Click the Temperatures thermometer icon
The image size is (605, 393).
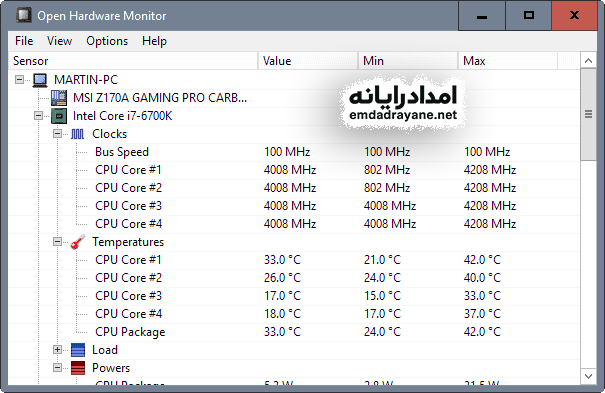[78, 242]
